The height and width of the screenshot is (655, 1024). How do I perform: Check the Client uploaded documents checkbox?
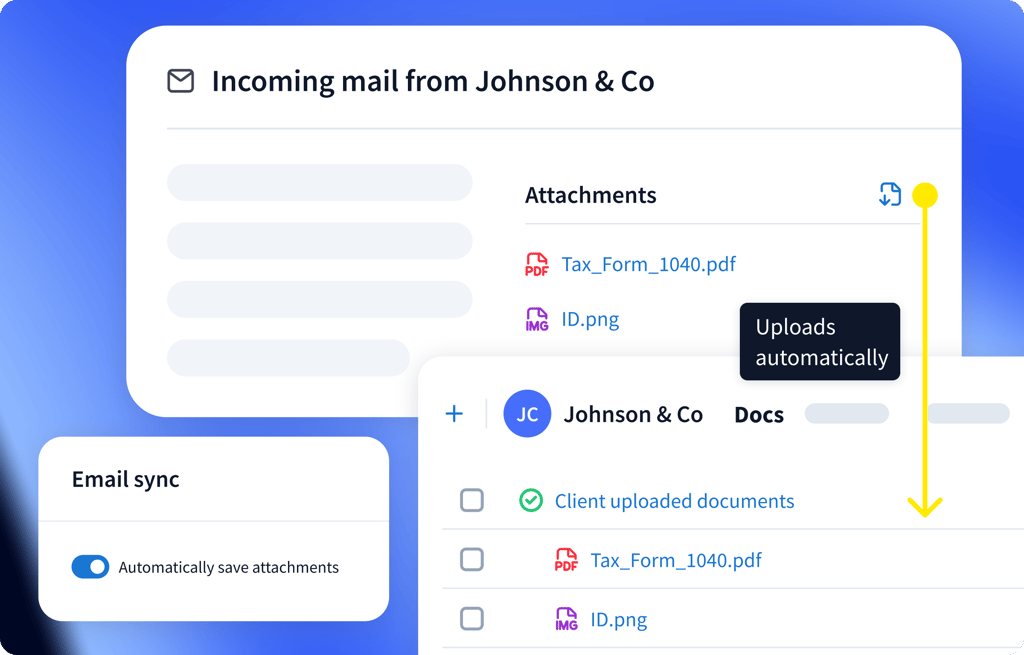472,500
